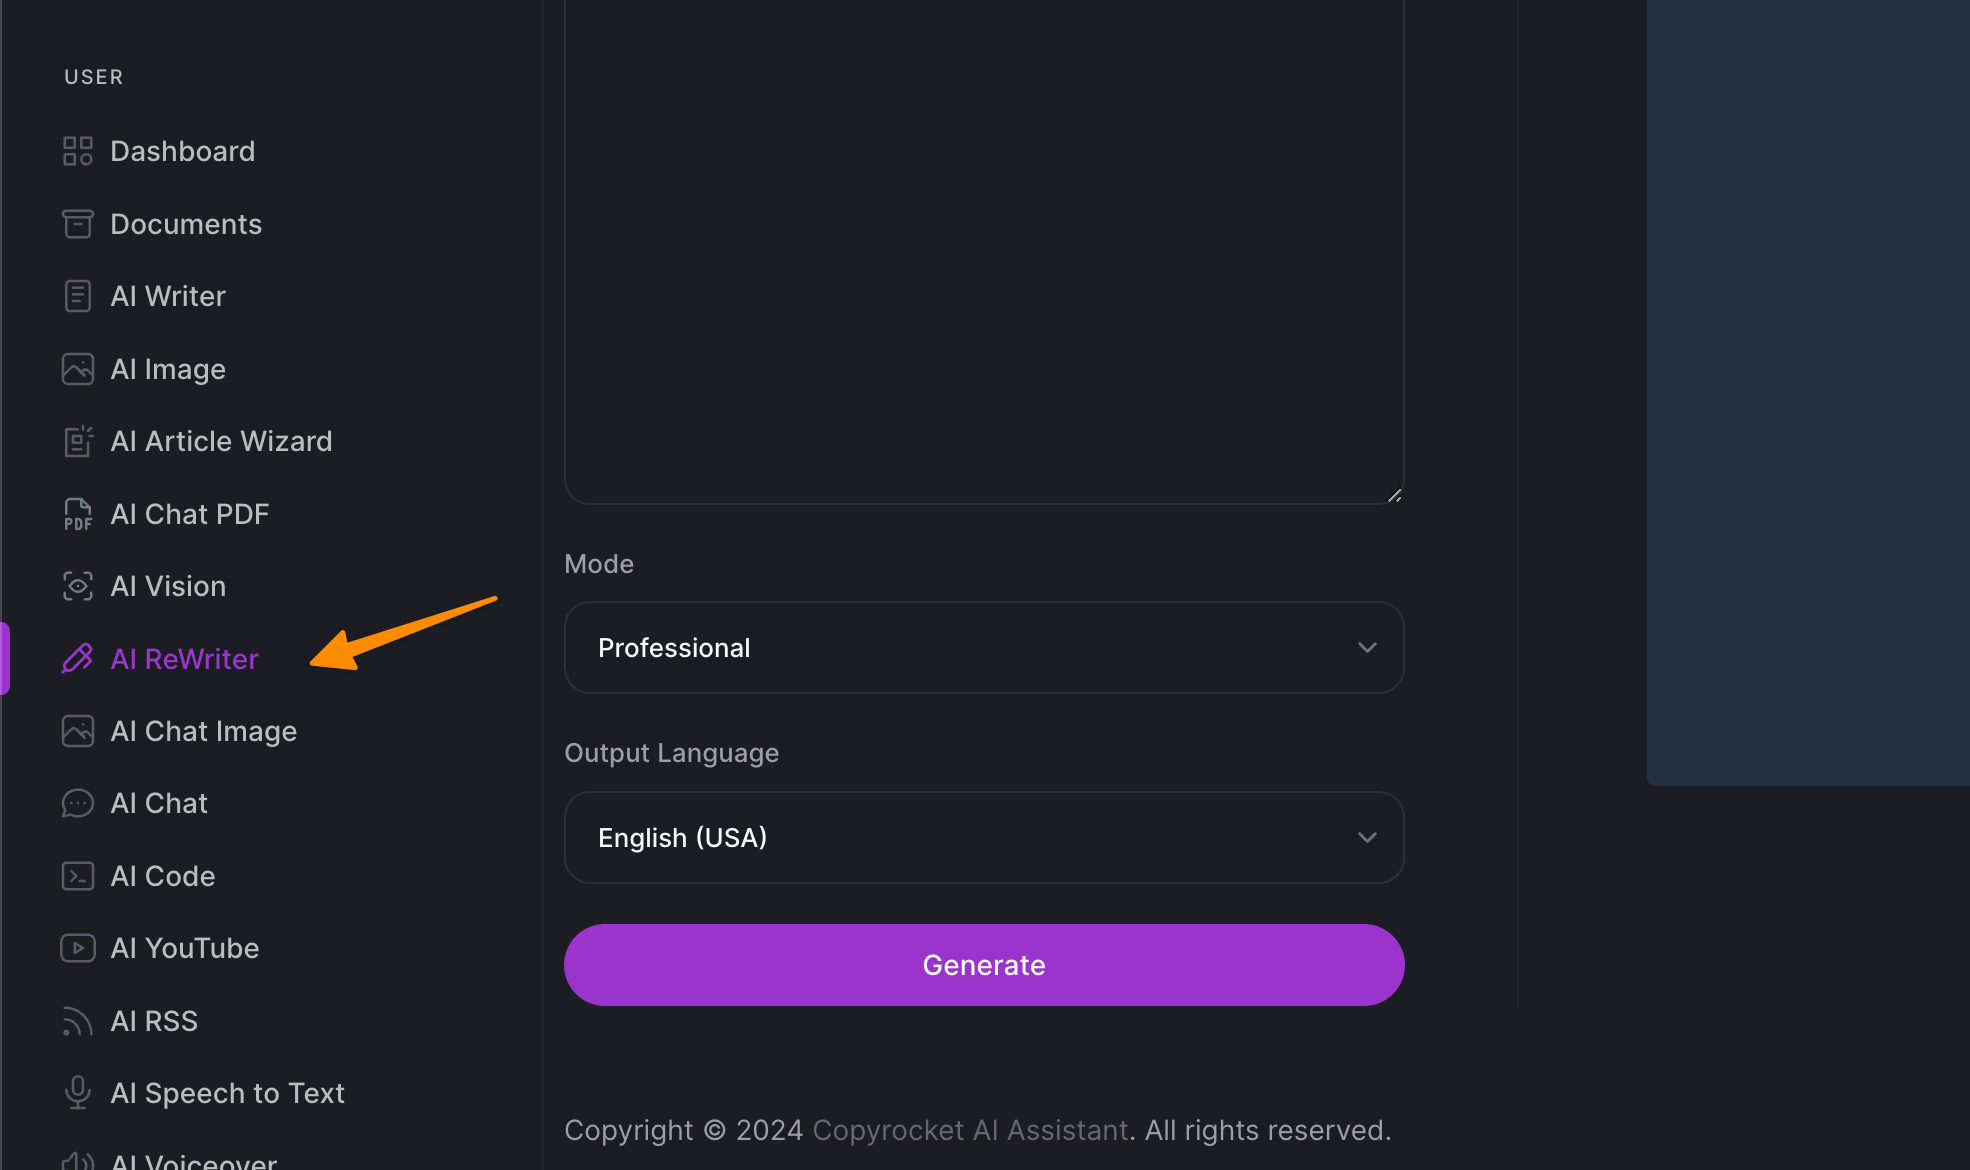
Task: Click the text area resize handle
Action: pyautogui.click(x=1394, y=495)
